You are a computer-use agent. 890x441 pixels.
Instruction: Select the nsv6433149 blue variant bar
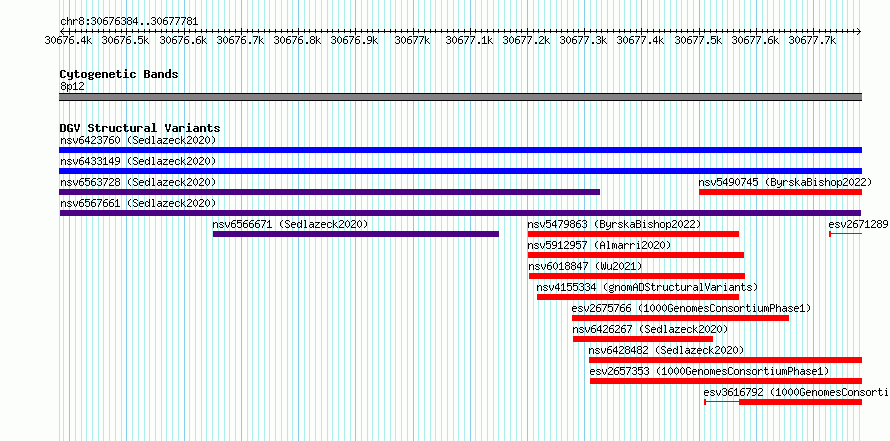pos(460,171)
